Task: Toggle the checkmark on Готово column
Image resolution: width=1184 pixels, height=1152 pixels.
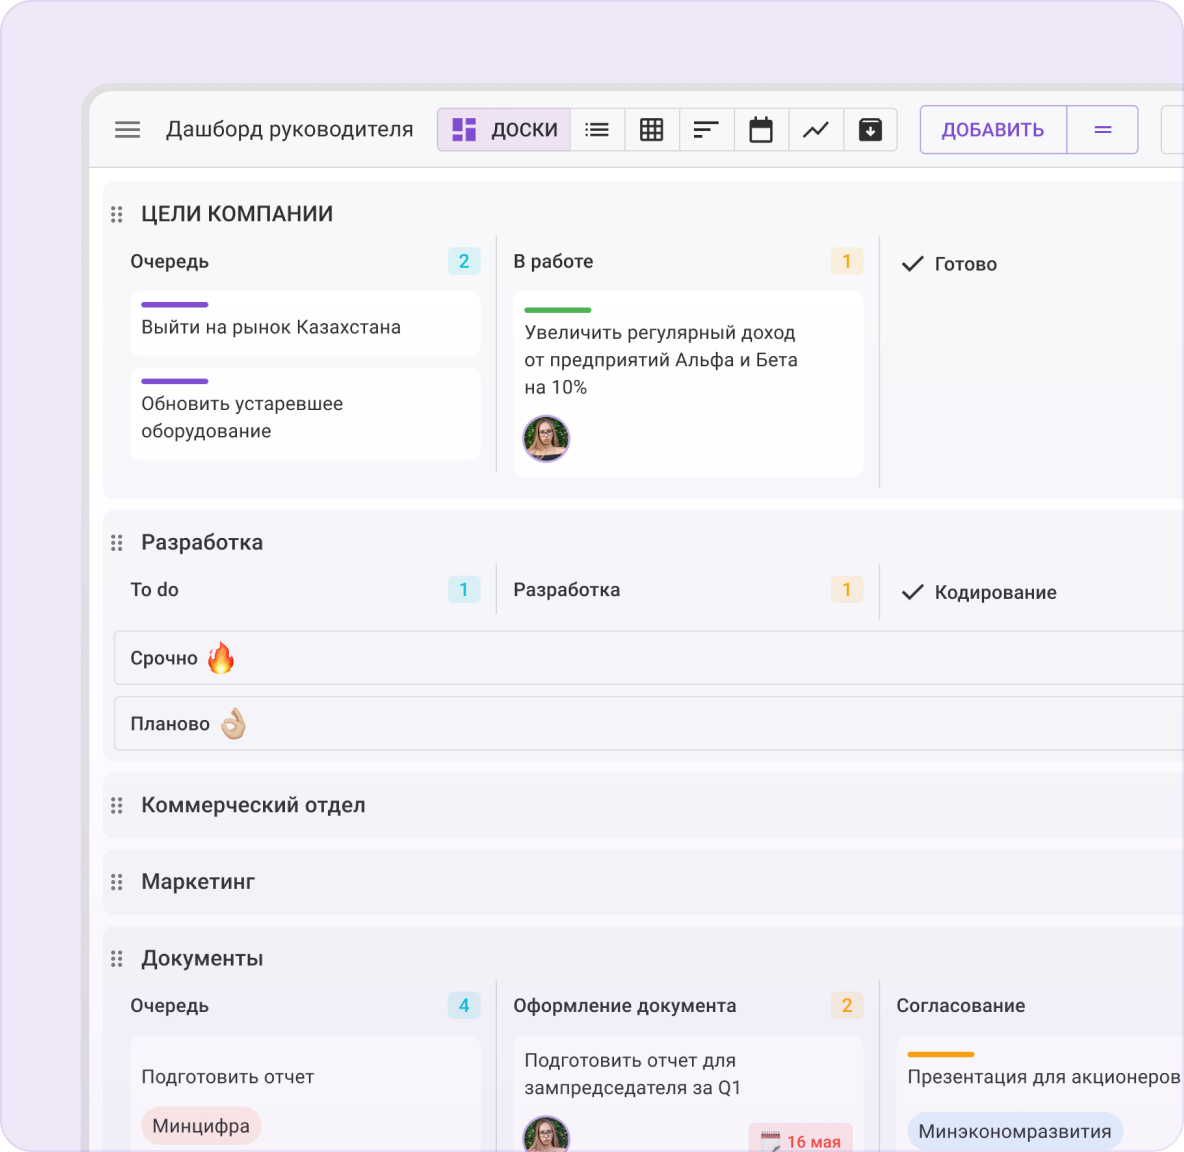Action: 912,264
